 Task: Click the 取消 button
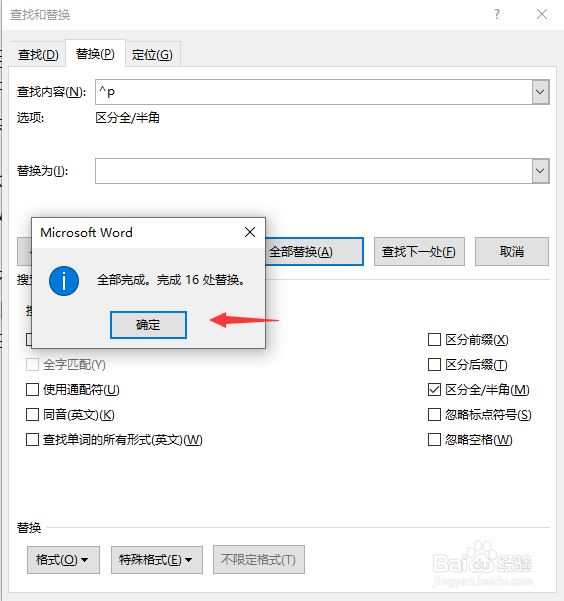(511, 251)
